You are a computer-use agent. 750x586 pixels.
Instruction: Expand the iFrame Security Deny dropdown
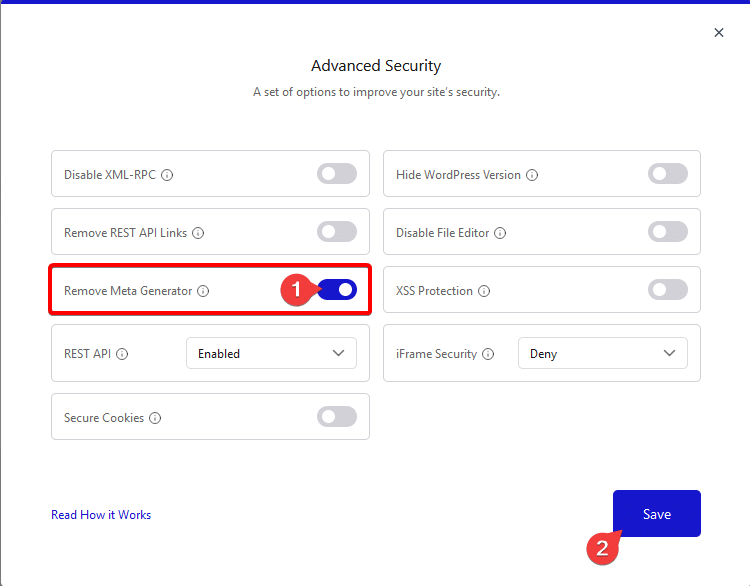(x=602, y=353)
